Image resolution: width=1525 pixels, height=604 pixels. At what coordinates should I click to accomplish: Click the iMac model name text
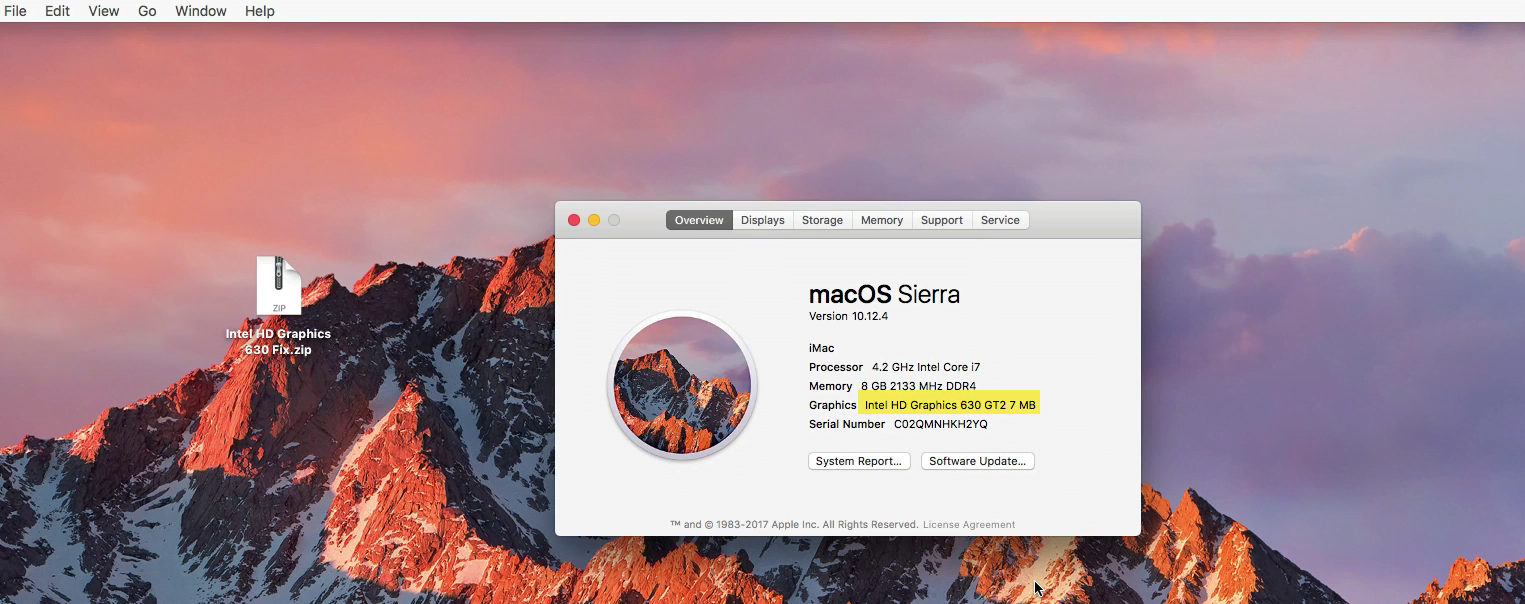point(821,348)
